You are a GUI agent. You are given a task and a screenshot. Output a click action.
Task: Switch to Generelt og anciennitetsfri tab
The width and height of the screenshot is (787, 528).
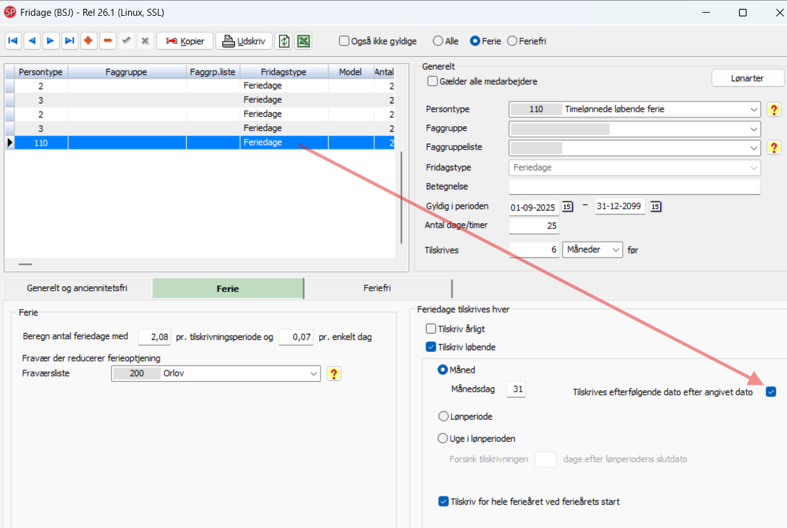[77, 288]
